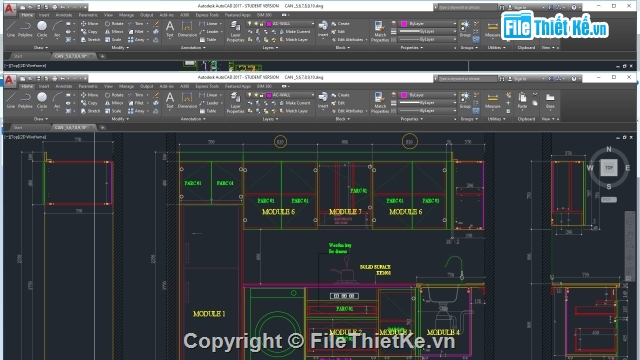This screenshot has height=360, width=640.
Task: Select the Line tool in the lower window
Action: coord(11,100)
